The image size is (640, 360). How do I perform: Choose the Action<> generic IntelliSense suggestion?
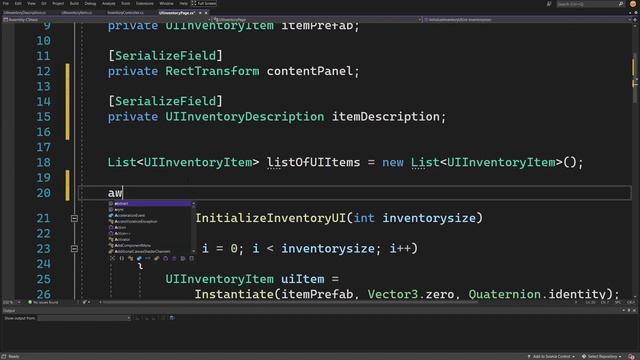click(x=149, y=233)
